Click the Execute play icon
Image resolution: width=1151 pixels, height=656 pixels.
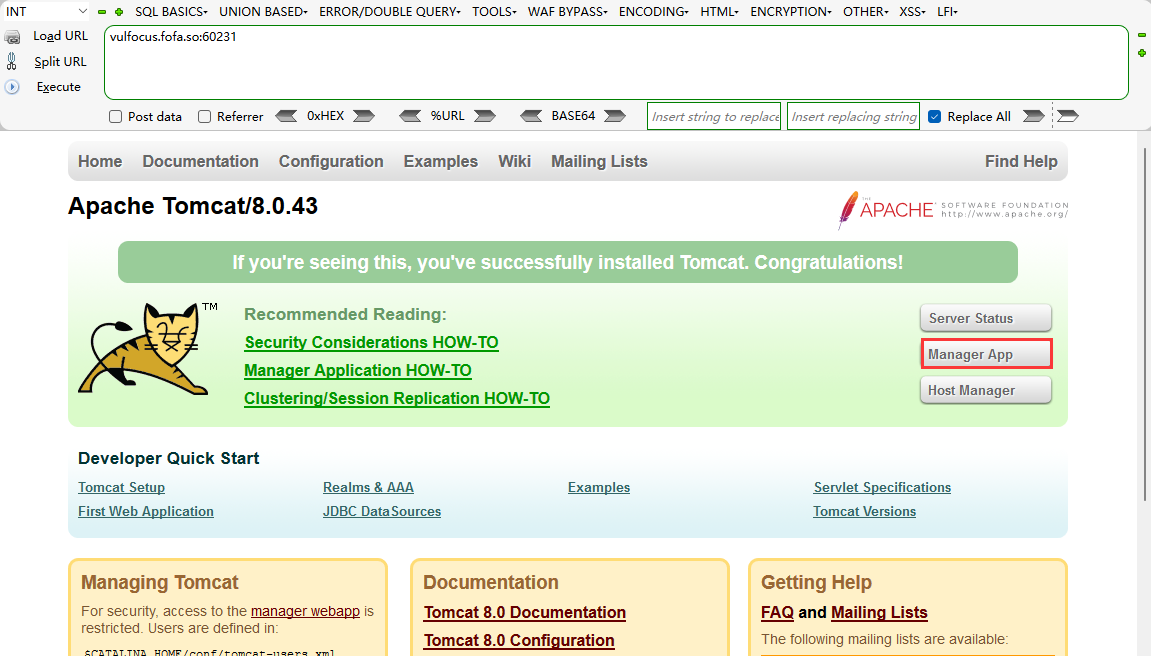(12, 87)
